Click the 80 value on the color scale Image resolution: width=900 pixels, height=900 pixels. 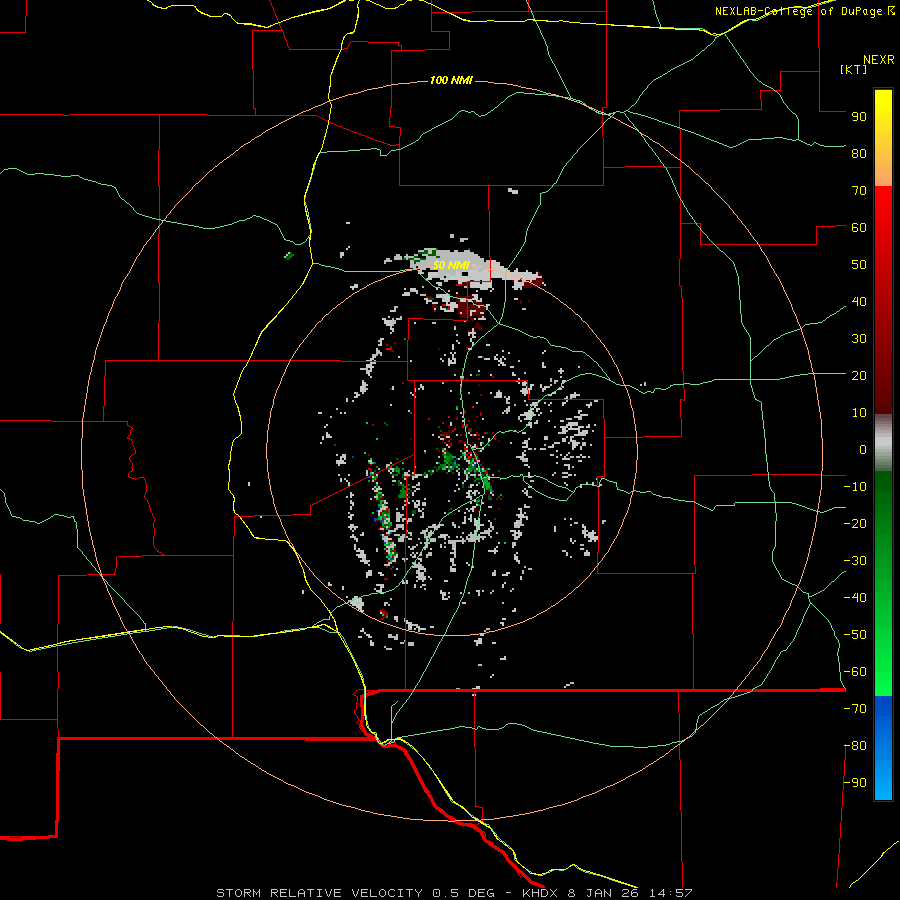pyautogui.click(x=859, y=154)
